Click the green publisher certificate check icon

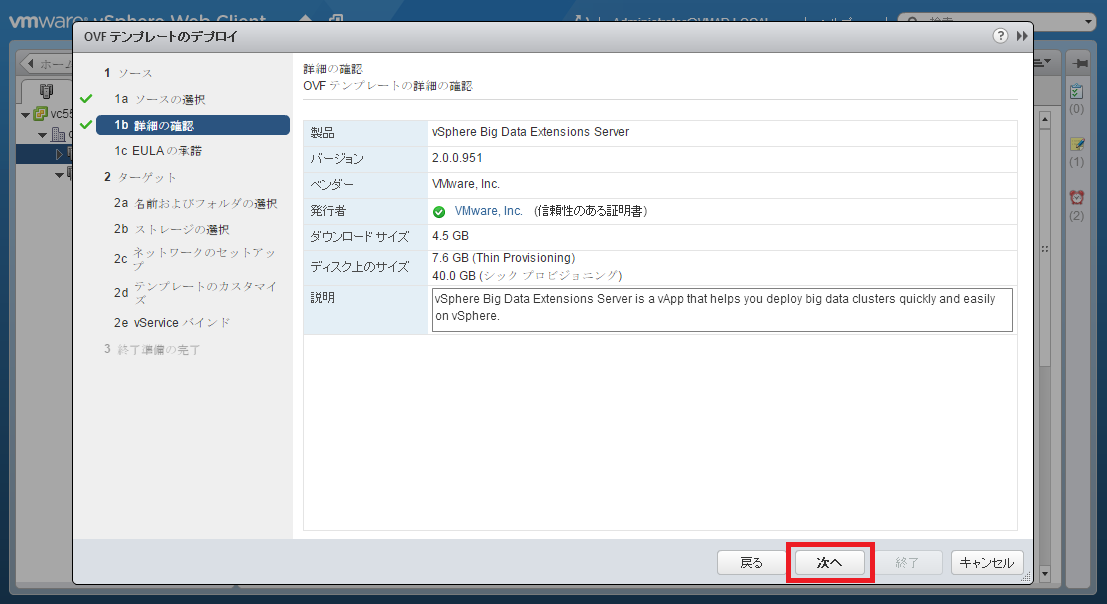pyautogui.click(x=439, y=212)
